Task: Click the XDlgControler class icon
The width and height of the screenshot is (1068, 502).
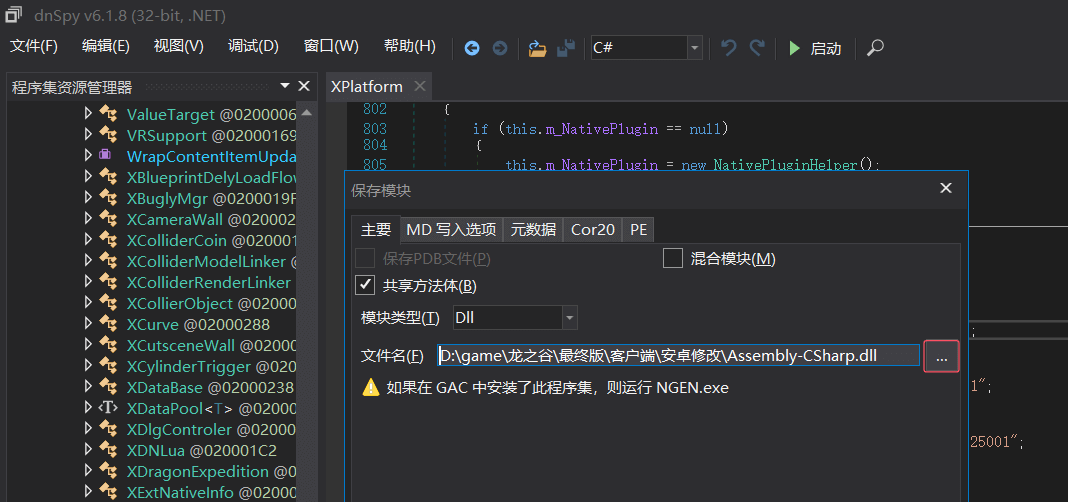Action: (x=108, y=429)
